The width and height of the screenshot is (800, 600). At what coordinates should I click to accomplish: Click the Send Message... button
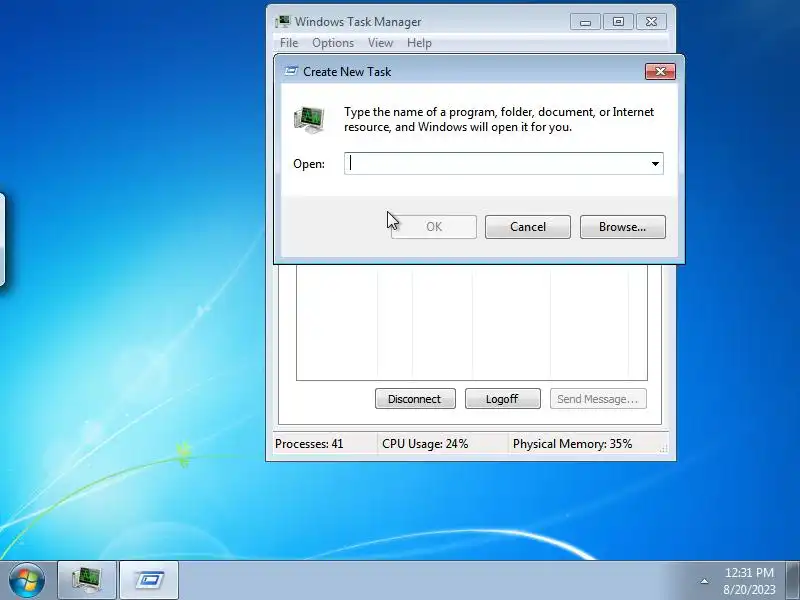(598, 399)
